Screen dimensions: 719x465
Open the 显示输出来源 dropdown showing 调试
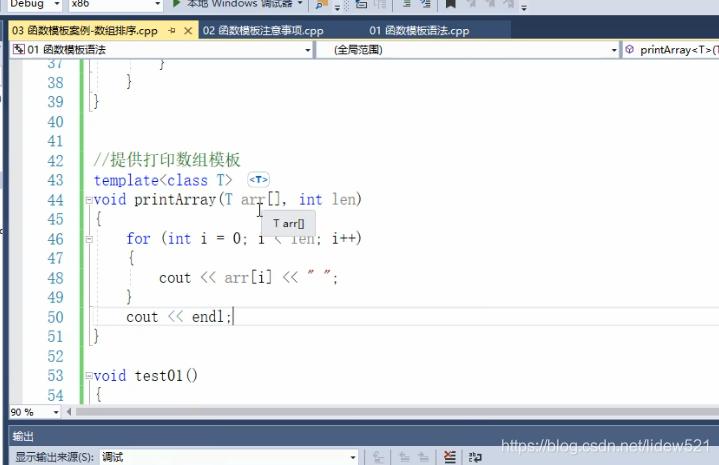point(229,457)
